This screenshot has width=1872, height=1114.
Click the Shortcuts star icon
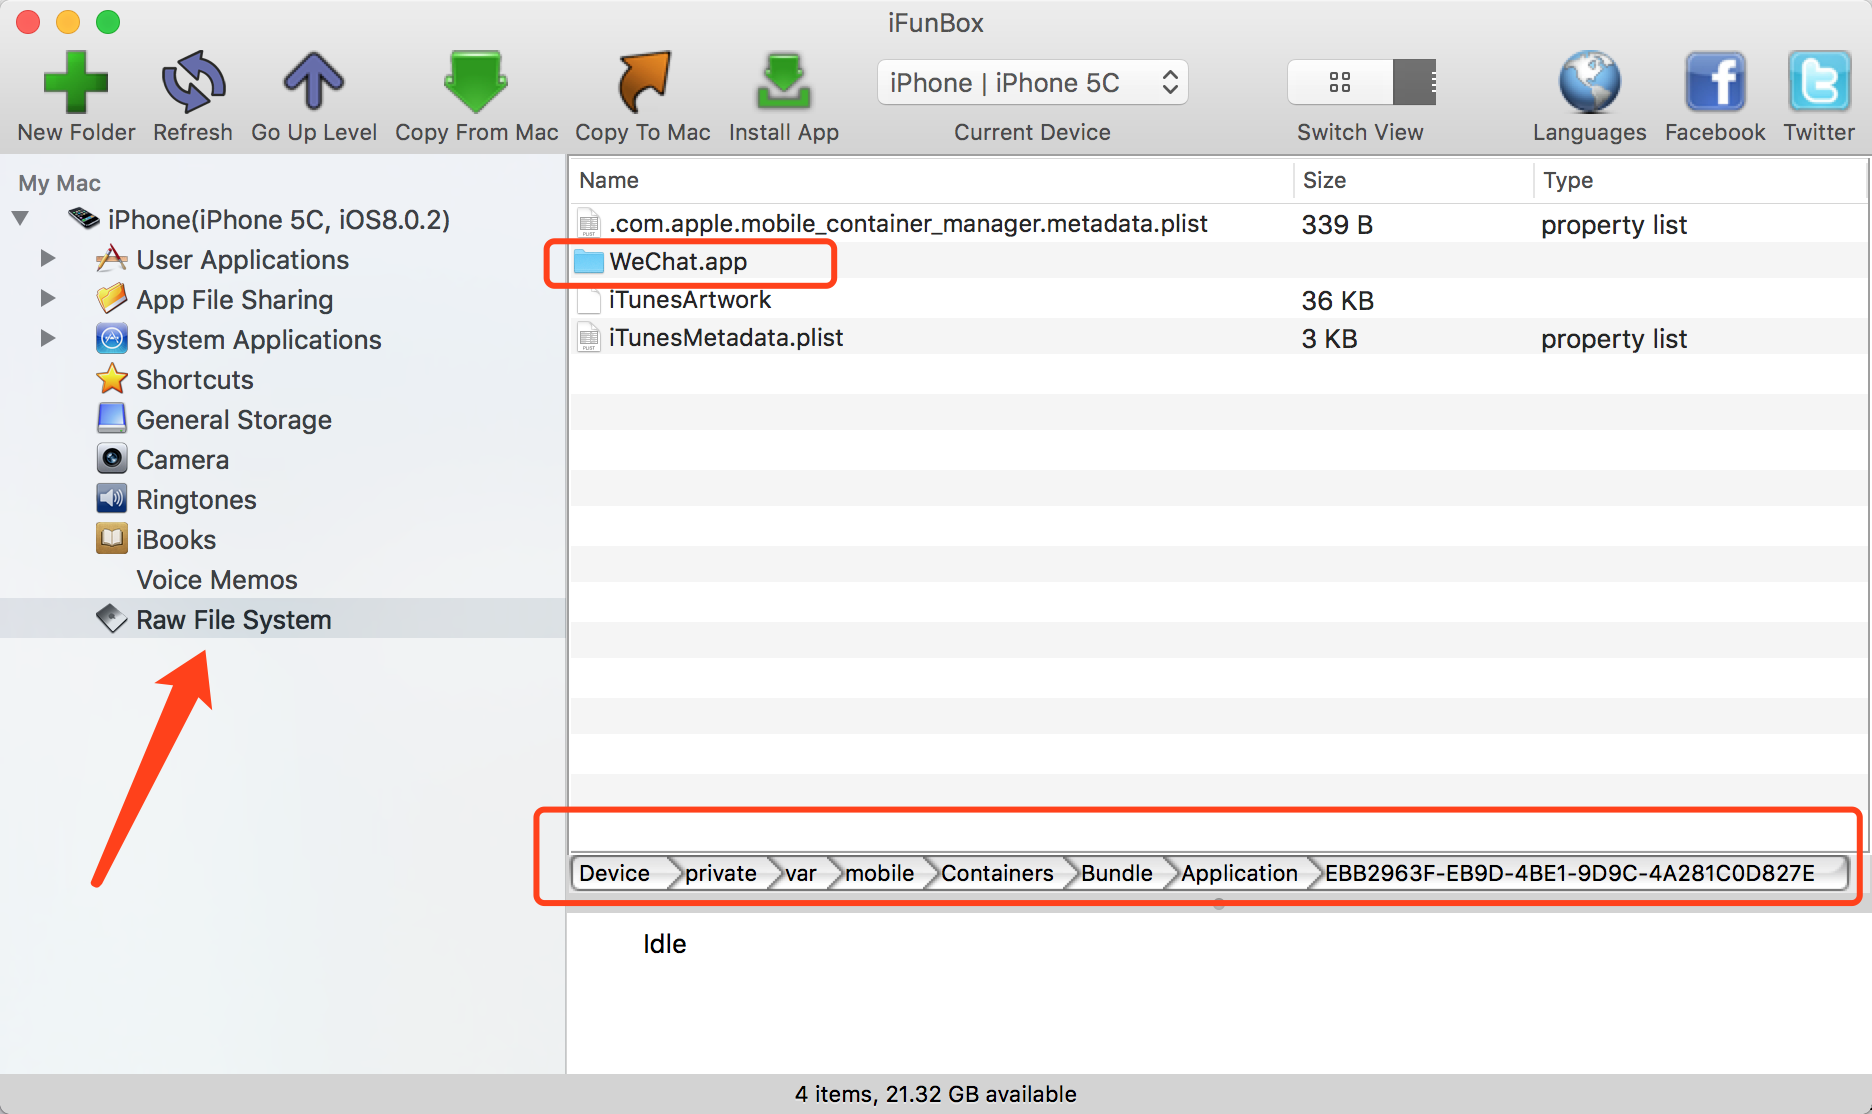click(111, 379)
